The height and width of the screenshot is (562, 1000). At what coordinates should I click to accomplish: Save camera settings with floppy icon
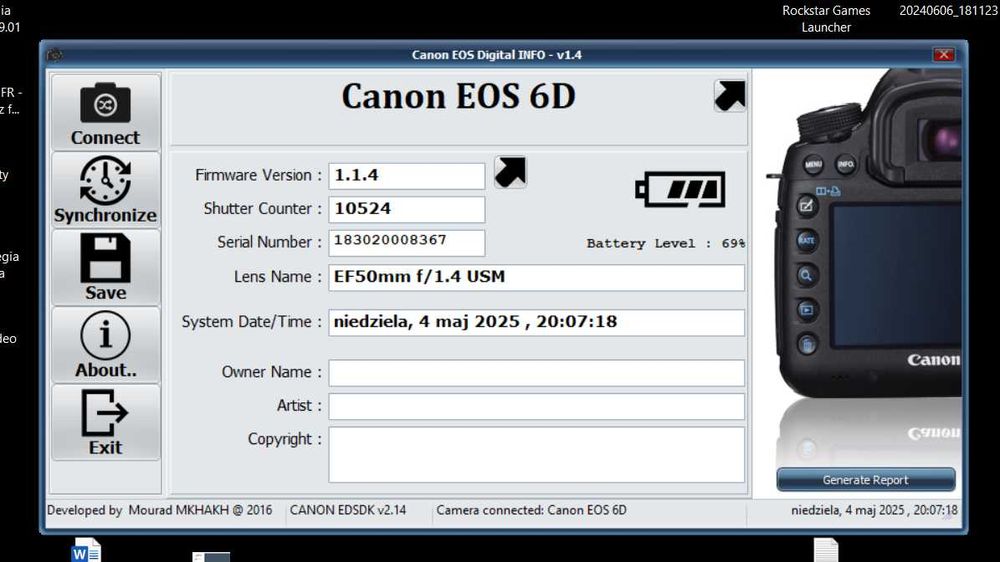point(105,267)
